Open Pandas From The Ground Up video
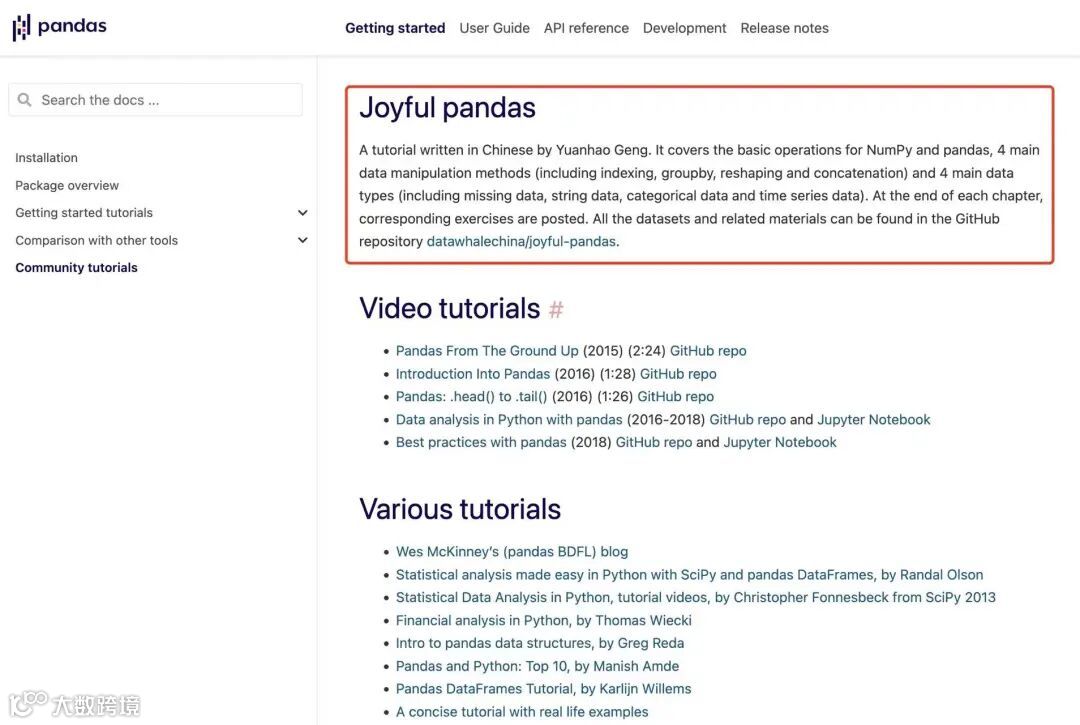Screen dimensions: 1080x725 click(x=487, y=351)
